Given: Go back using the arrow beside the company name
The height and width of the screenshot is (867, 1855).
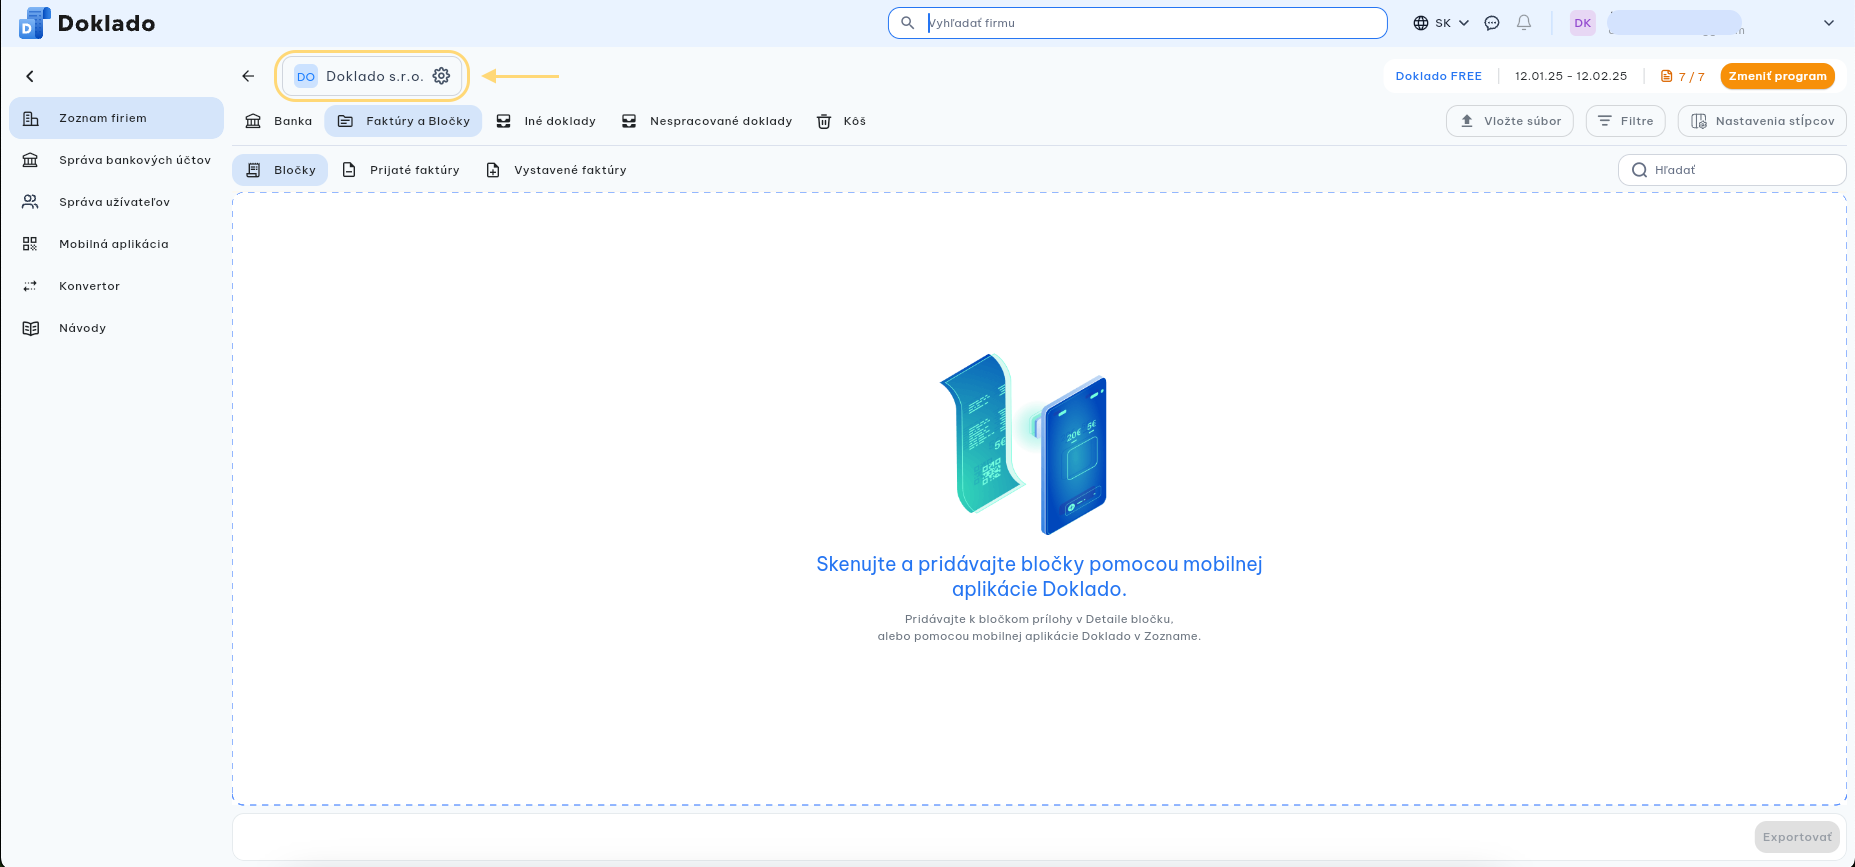Looking at the screenshot, I should (x=248, y=76).
